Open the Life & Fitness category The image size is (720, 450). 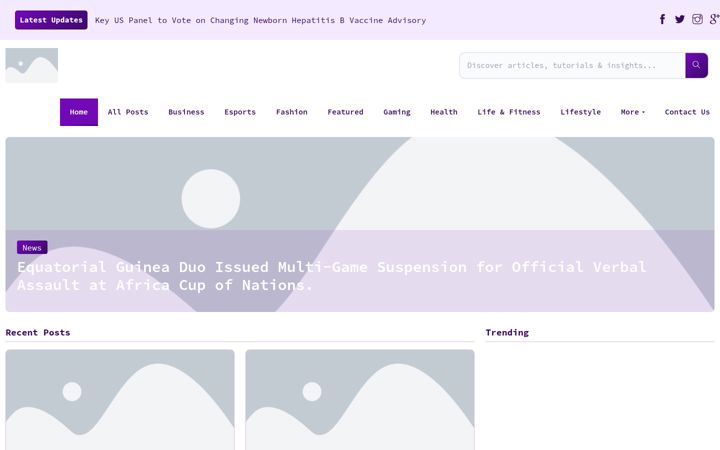[509, 112]
